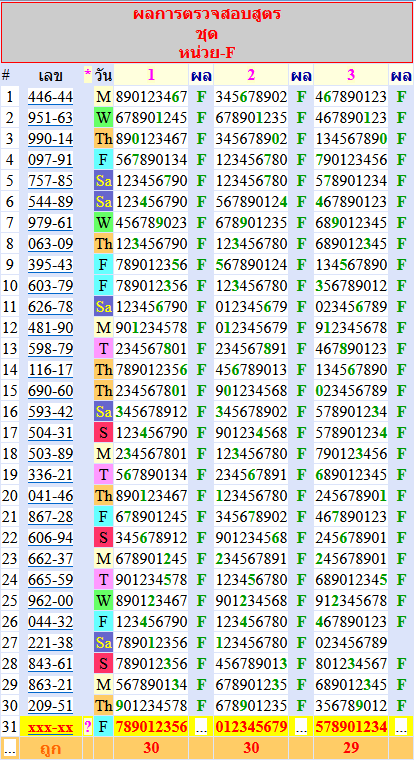The height and width of the screenshot is (763, 416).
Task: Click the total 29 under column 3
Action: [x=351, y=748]
